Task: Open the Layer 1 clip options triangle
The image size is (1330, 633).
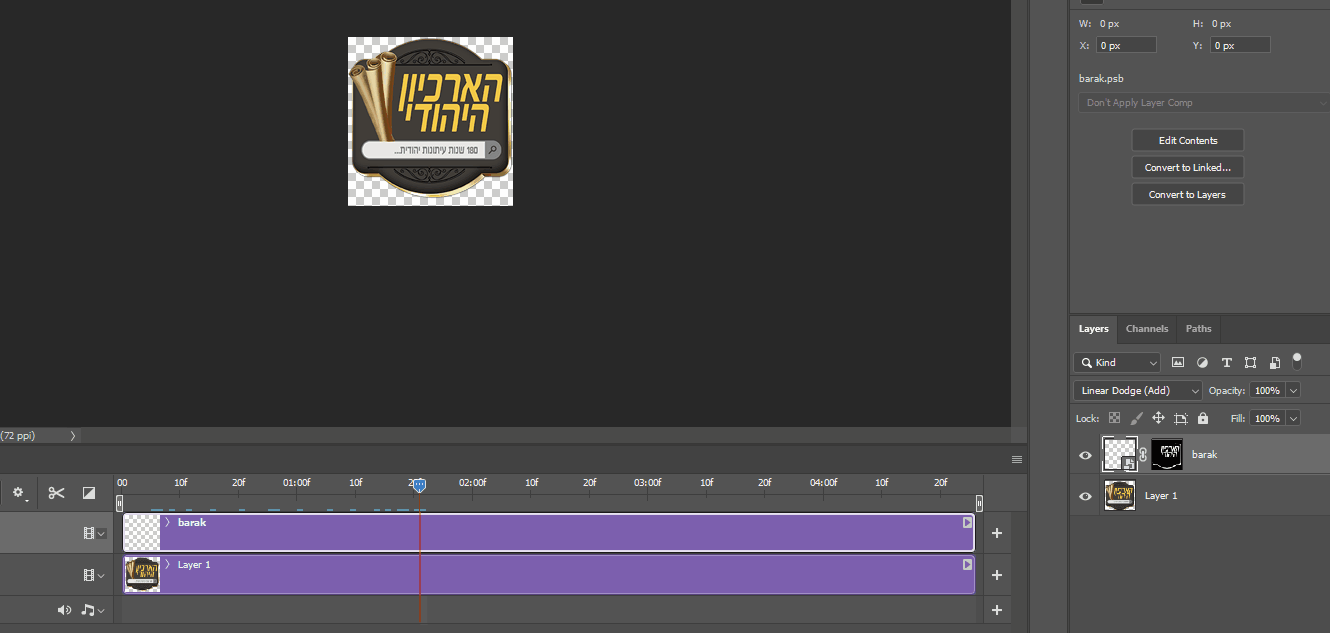Action: [967, 565]
